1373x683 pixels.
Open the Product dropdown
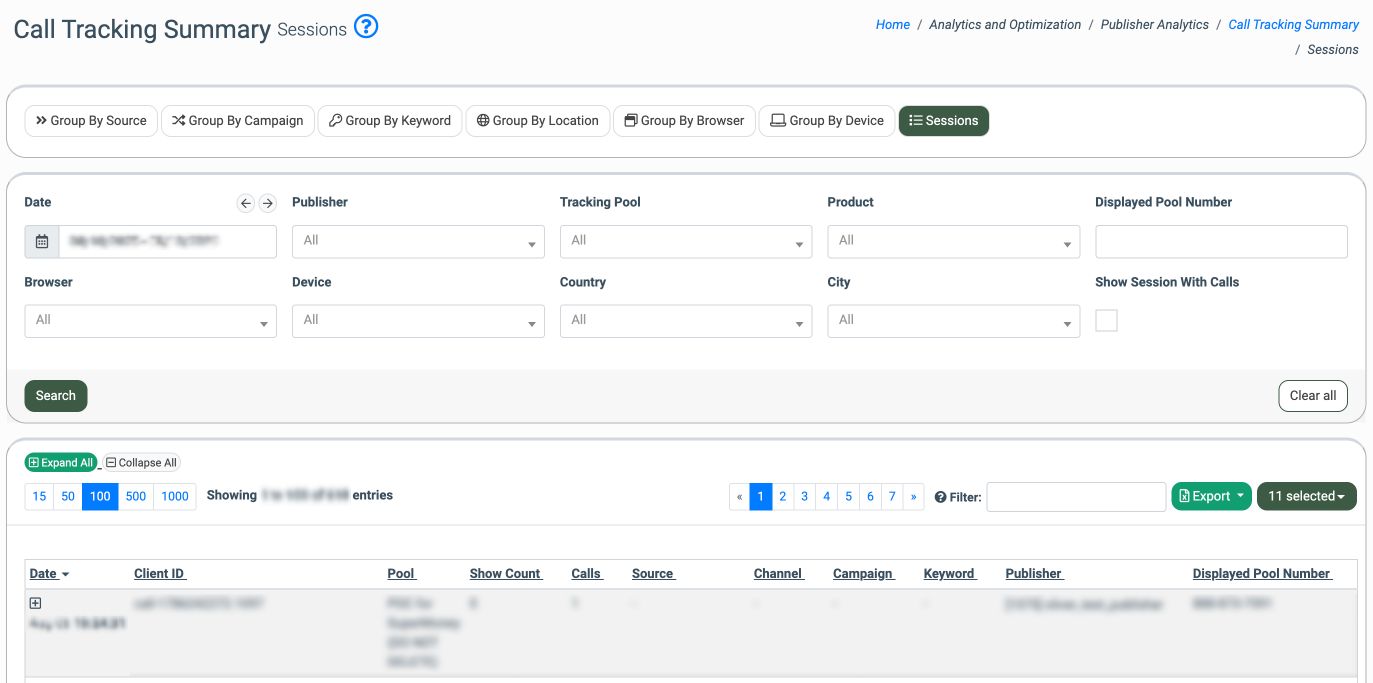pos(954,242)
